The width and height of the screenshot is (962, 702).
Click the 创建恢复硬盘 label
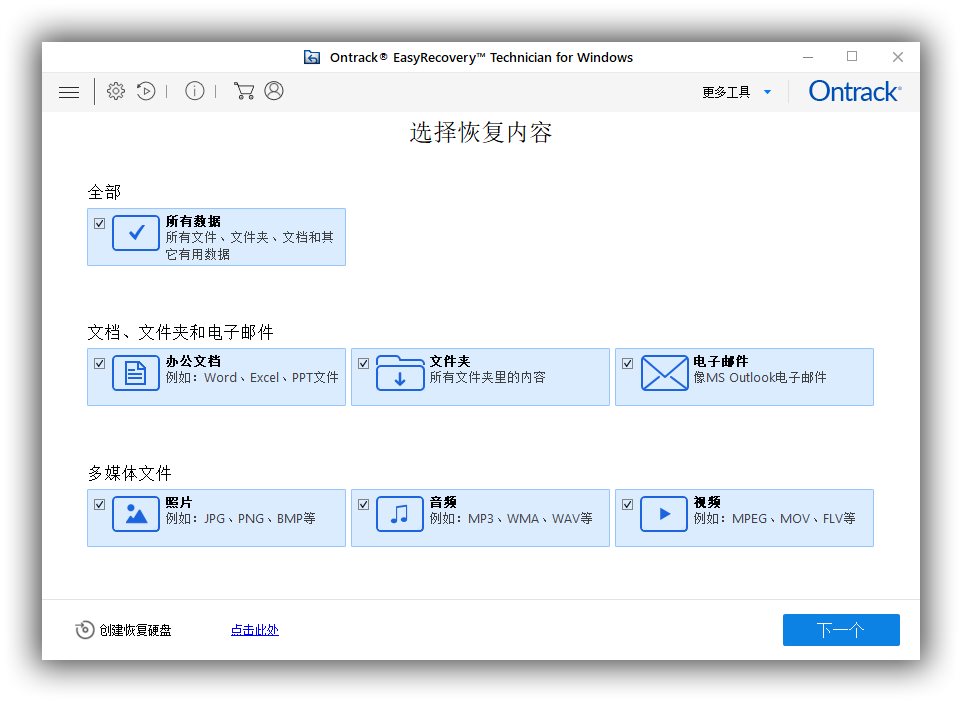point(136,630)
